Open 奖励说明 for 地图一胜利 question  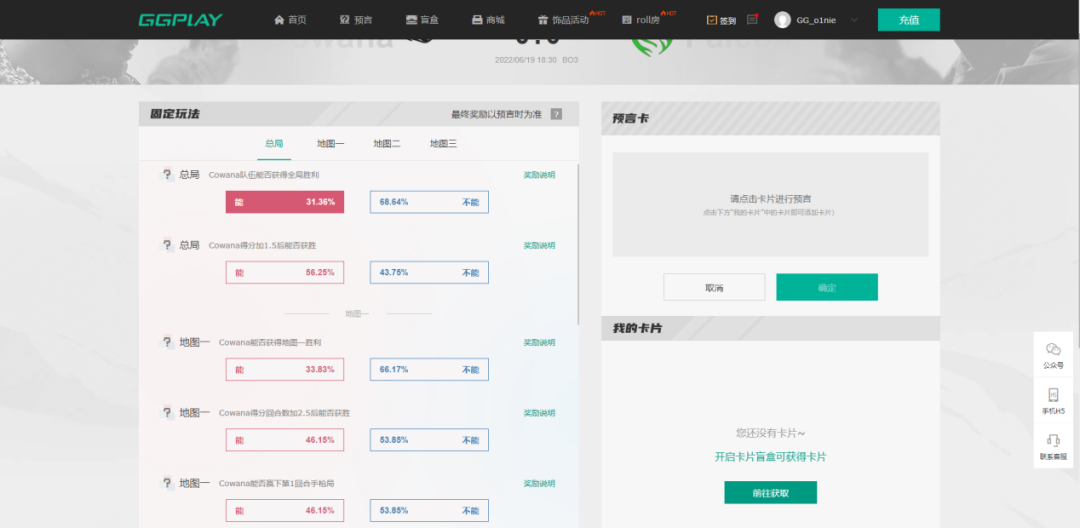coord(539,342)
